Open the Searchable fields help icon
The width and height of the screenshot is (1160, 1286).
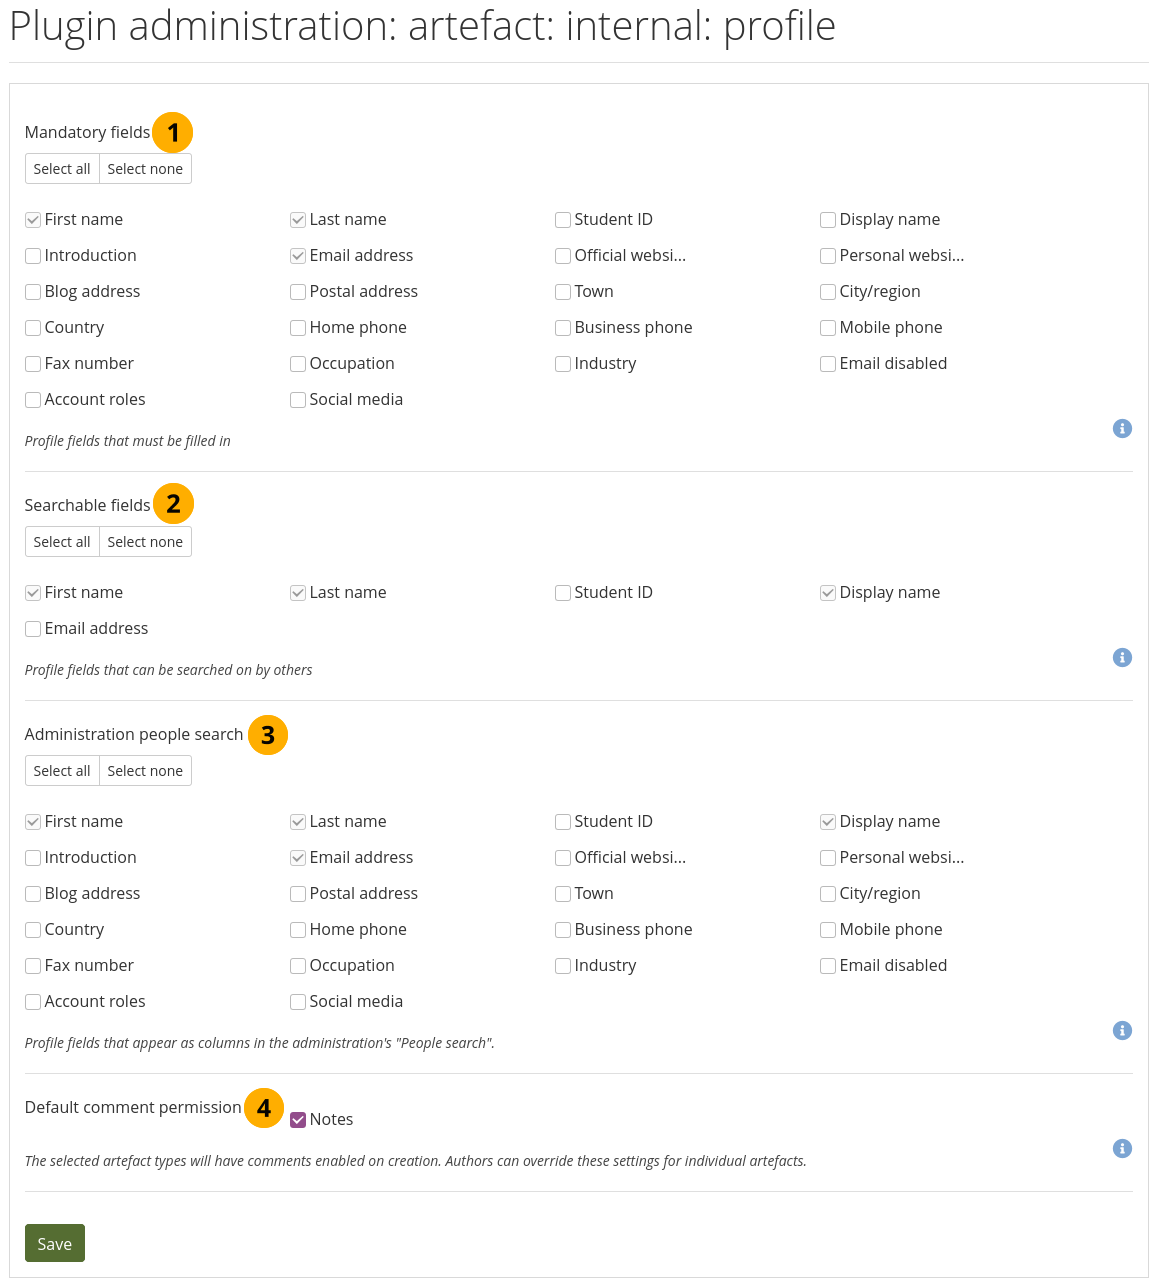click(1122, 658)
